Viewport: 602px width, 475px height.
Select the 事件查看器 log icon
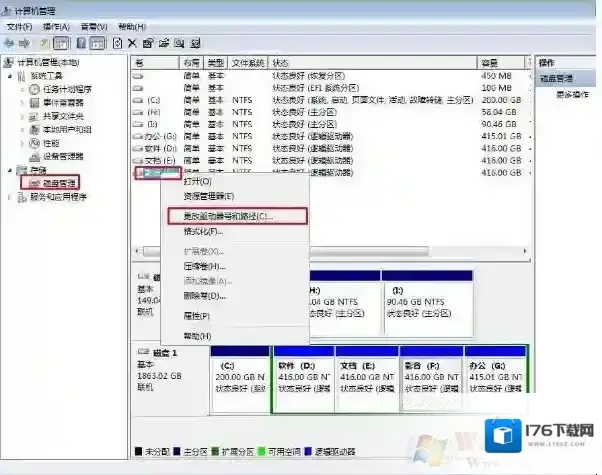35,103
